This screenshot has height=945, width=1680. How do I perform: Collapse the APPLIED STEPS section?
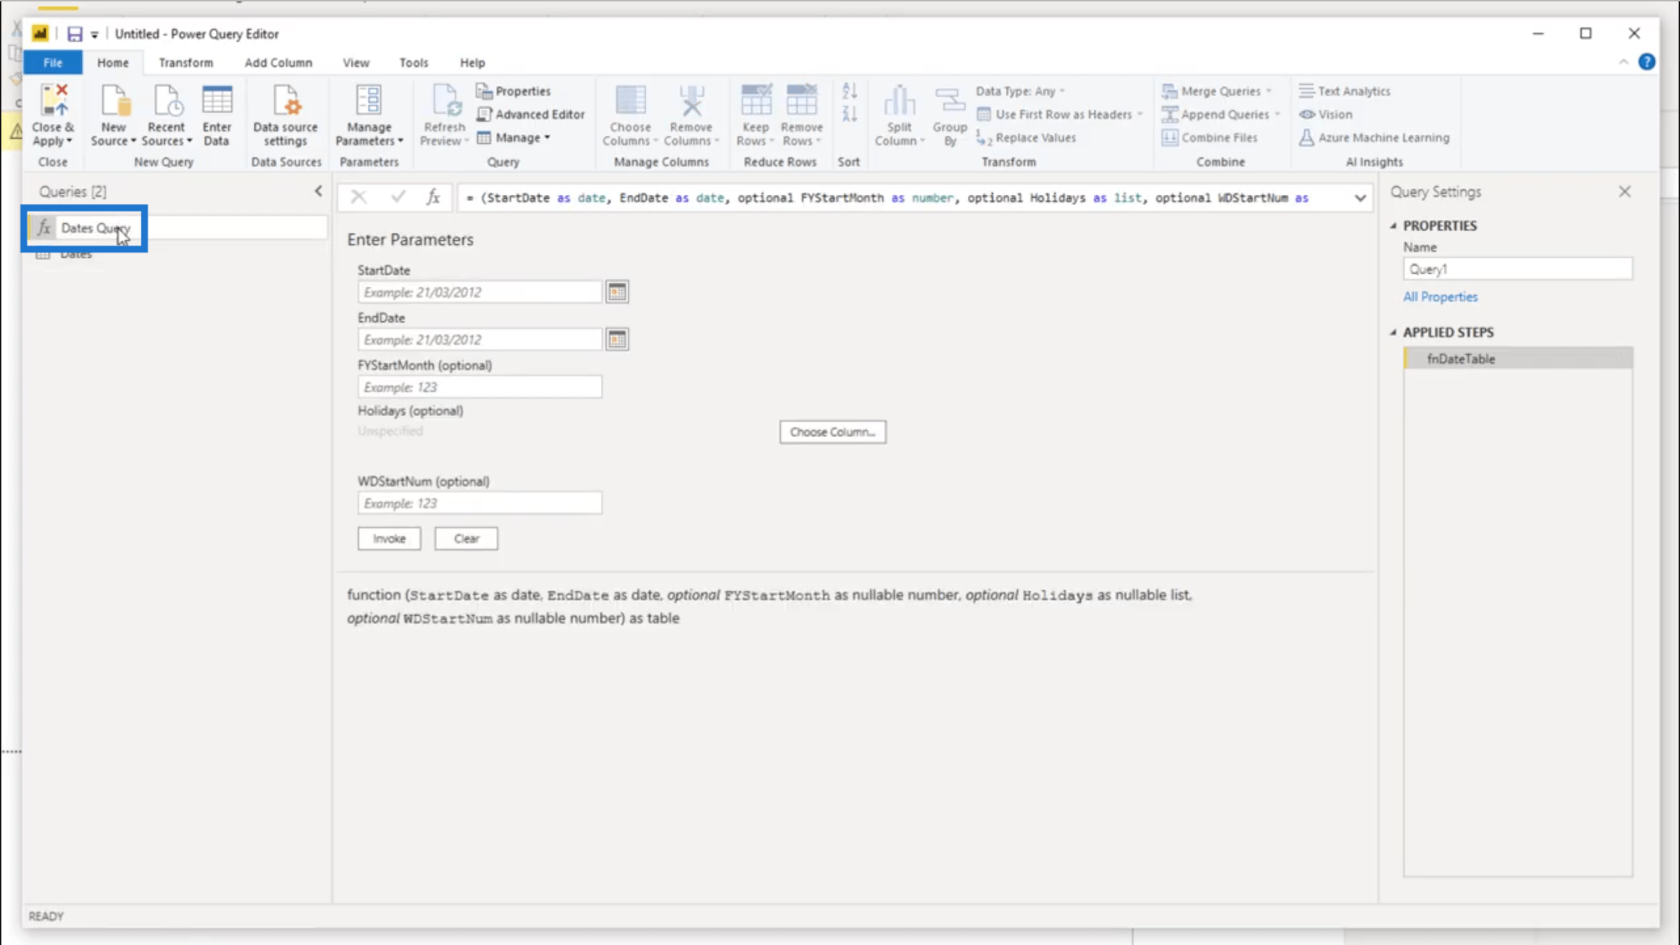tap(1393, 332)
